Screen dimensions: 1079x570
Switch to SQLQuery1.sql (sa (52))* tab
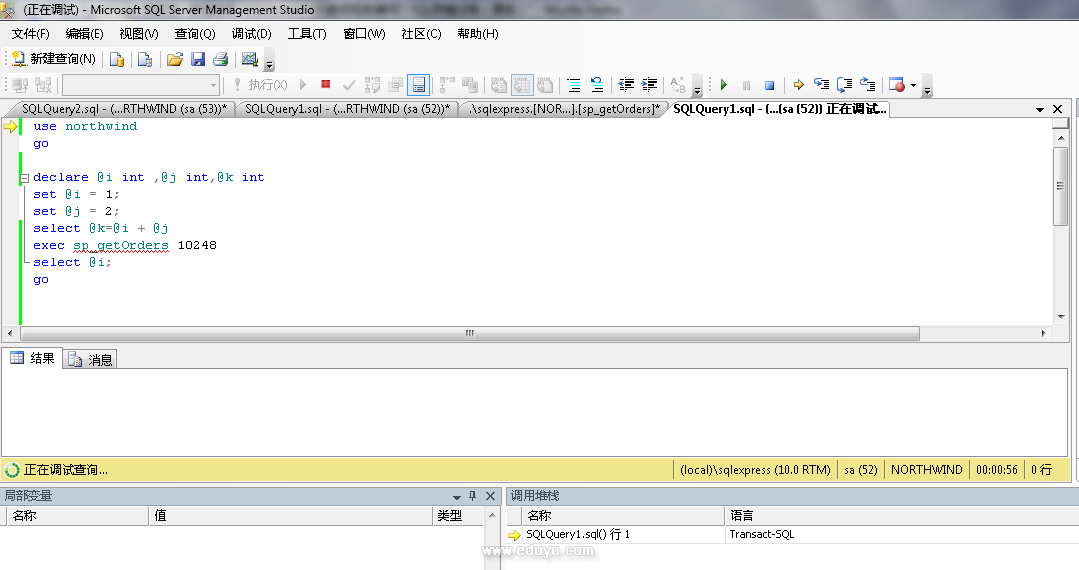click(348, 109)
